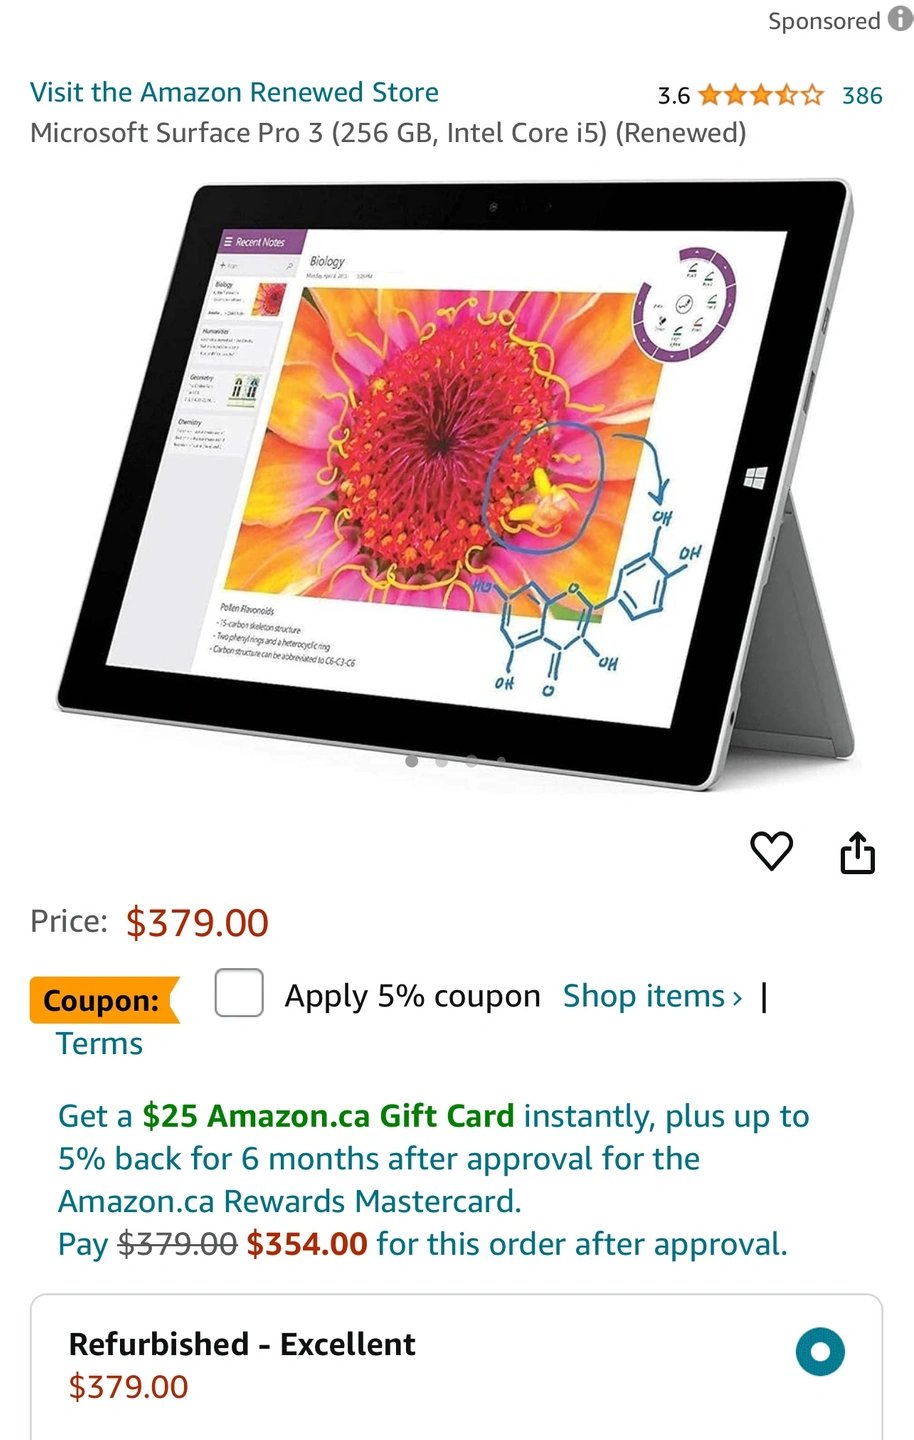Open the 386 customer ratings link
The width and height of the screenshot is (914, 1440).
click(x=862, y=95)
